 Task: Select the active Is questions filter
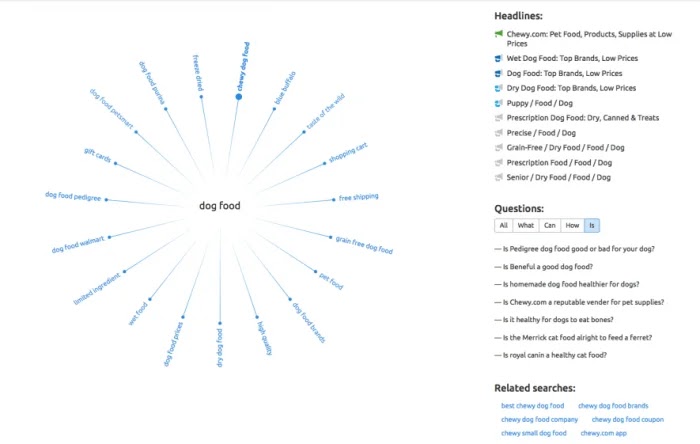592,225
